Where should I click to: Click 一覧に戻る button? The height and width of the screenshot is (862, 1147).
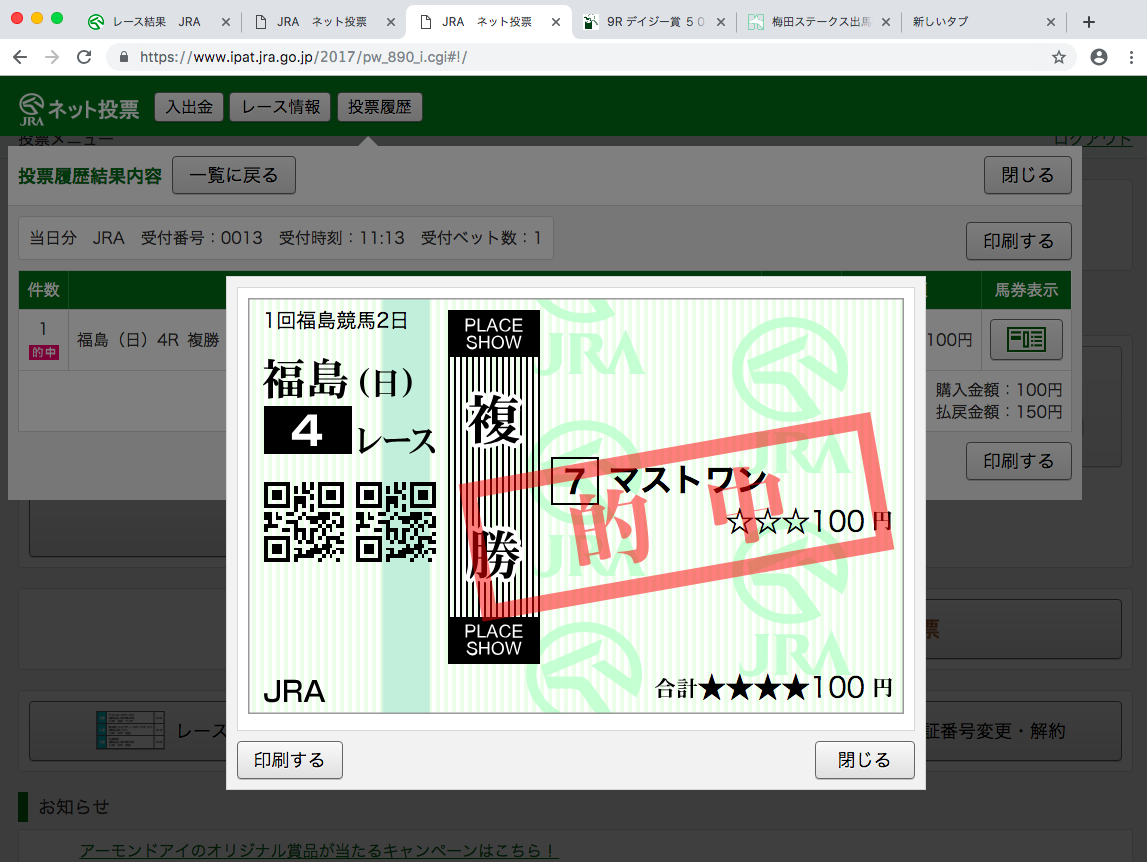point(234,175)
